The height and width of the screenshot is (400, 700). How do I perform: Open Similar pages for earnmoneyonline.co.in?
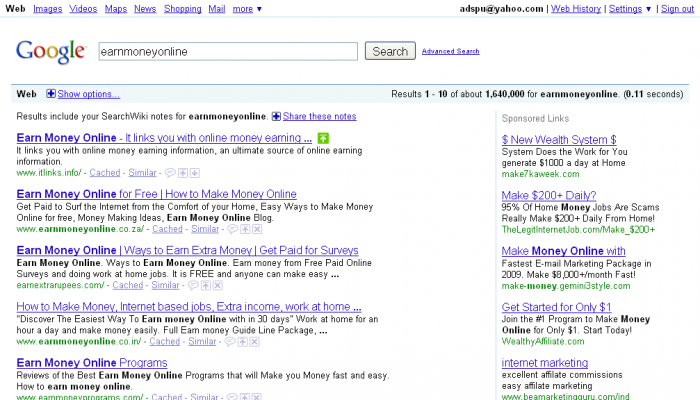(x=202, y=342)
